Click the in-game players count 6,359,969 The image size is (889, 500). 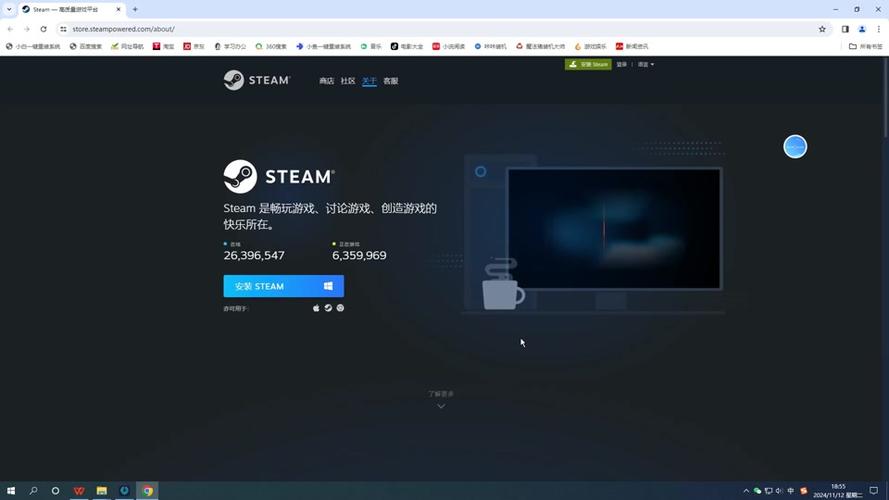pyautogui.click(x=359, y=256)
